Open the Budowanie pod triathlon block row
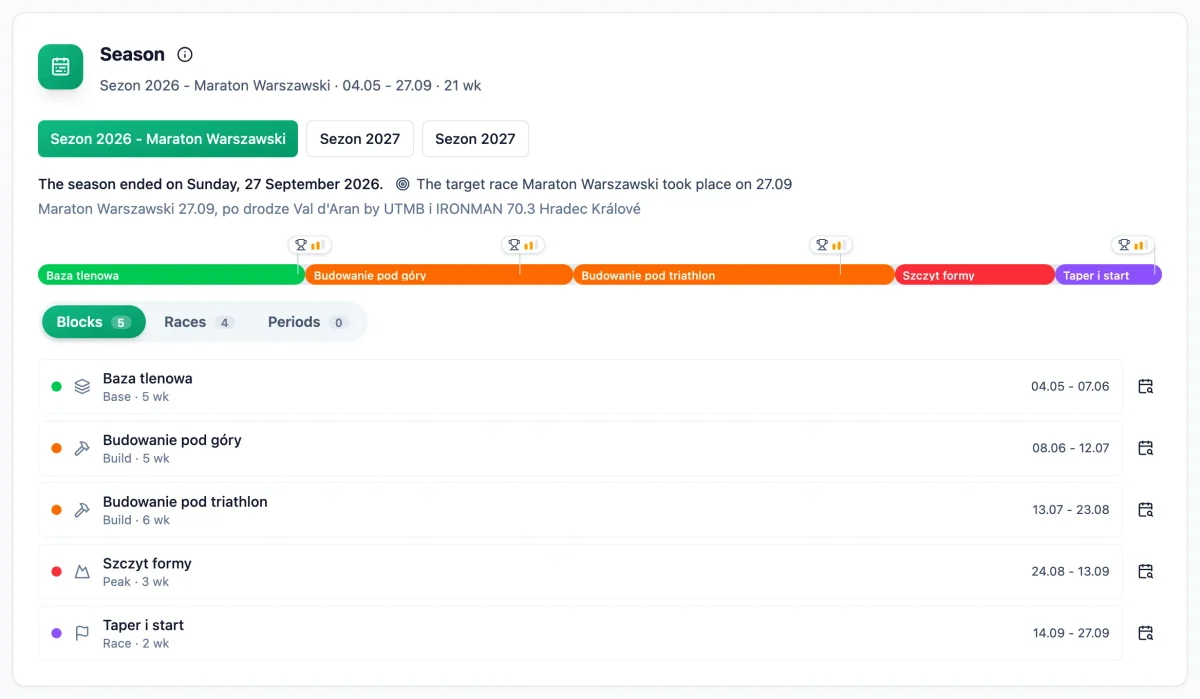 pos(580,510)
